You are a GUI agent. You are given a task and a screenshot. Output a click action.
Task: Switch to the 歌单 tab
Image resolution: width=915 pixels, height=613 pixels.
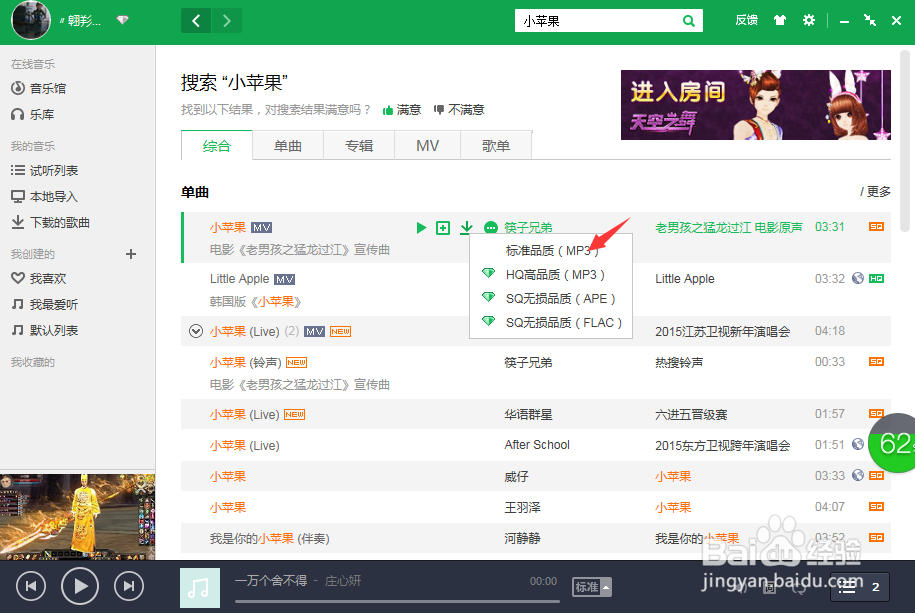pos(496,145)
